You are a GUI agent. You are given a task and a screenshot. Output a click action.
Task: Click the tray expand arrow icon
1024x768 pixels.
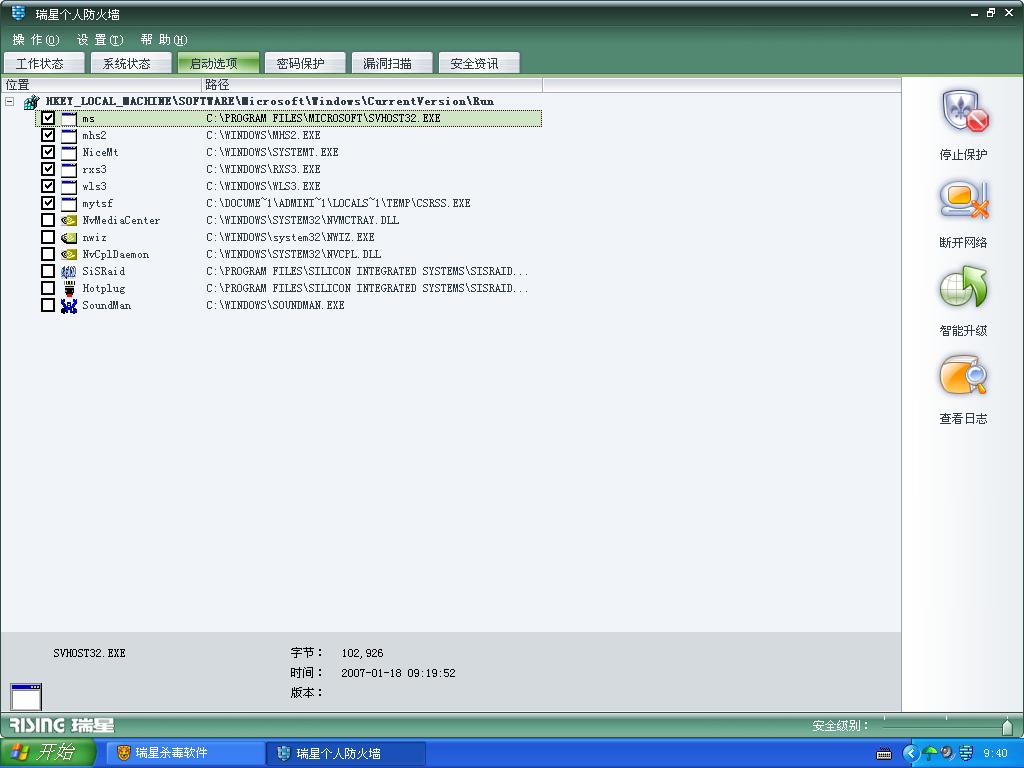click(911, 754)
